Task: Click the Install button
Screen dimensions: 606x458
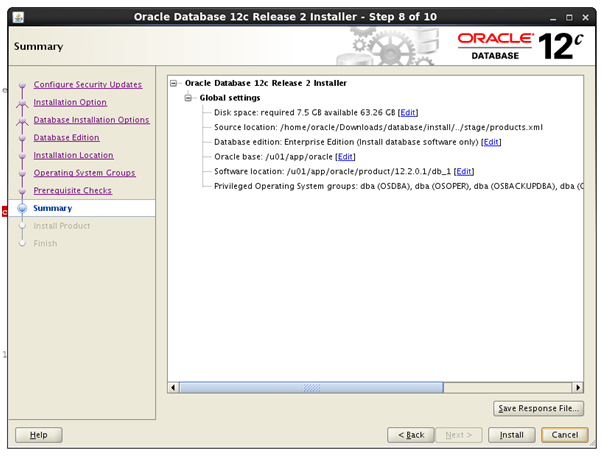Action: click(512, 435)
